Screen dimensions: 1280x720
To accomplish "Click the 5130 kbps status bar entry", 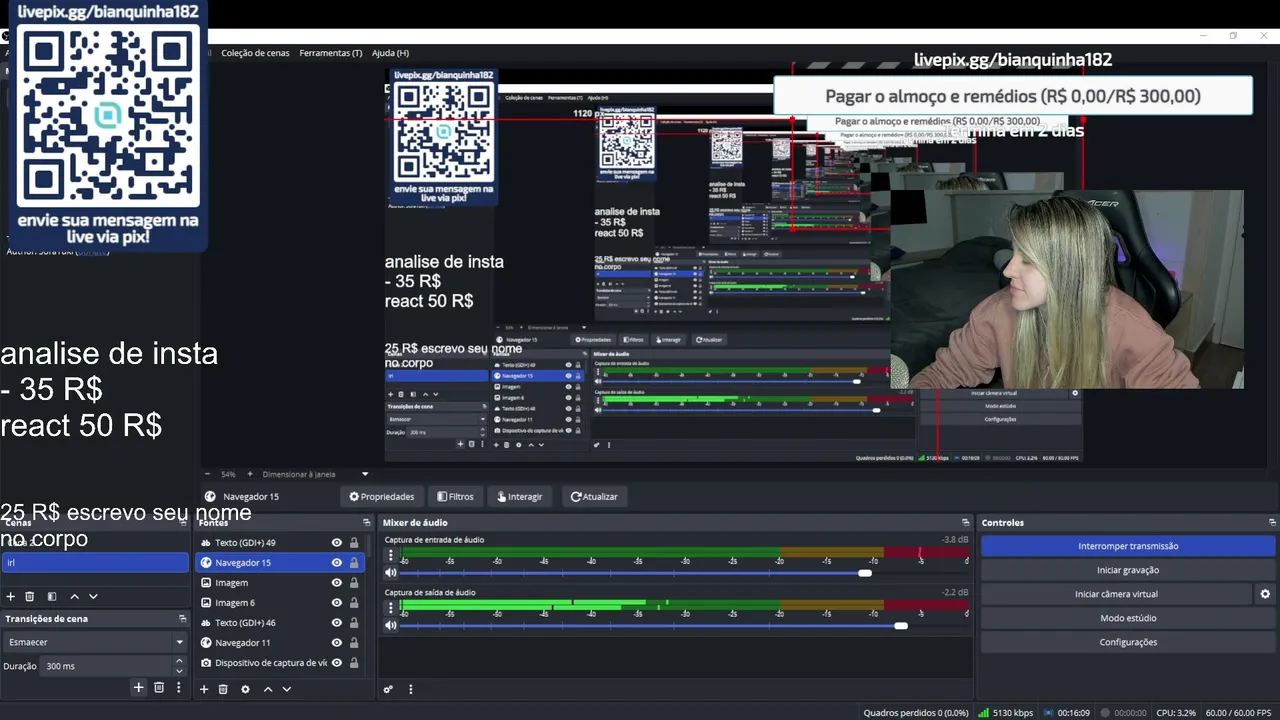I will tap(1006, 713).
